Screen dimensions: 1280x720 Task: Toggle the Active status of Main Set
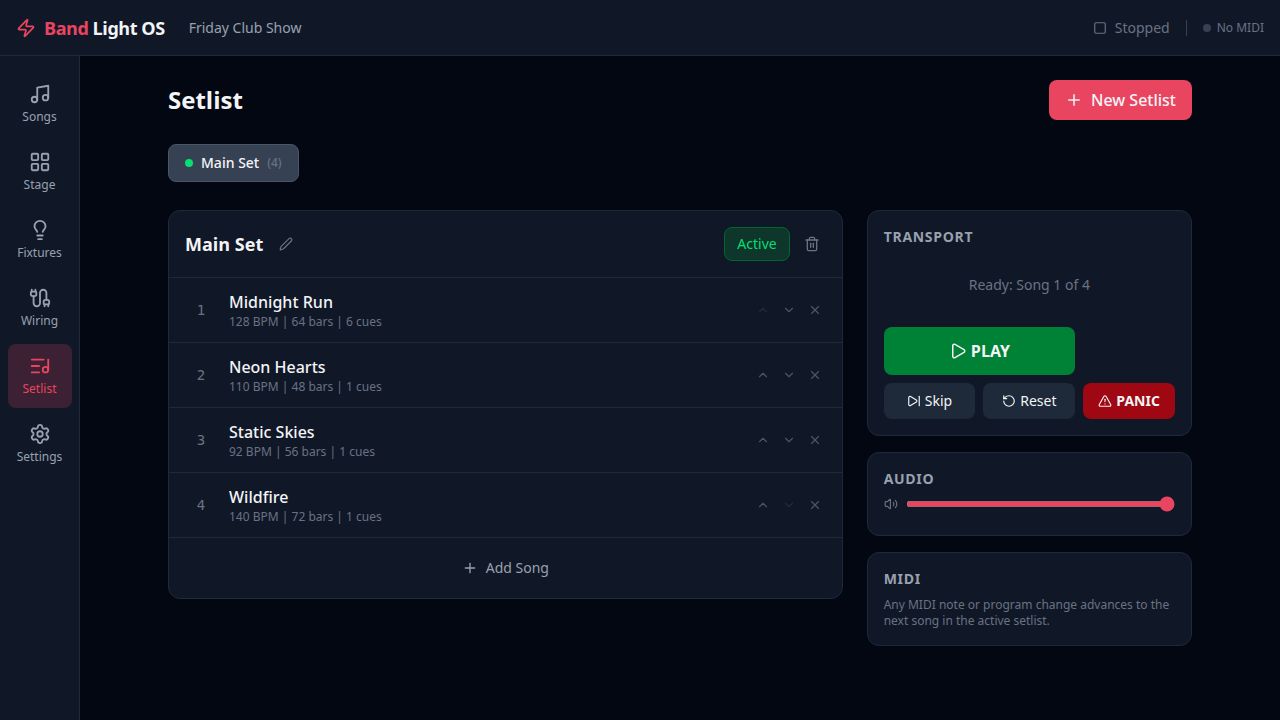(x=757, y=244)
